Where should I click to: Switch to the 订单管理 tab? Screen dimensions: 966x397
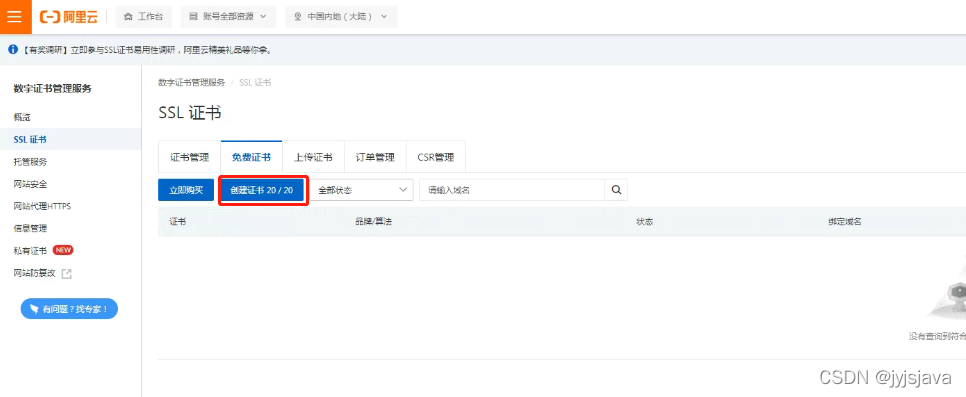[375, 157]
